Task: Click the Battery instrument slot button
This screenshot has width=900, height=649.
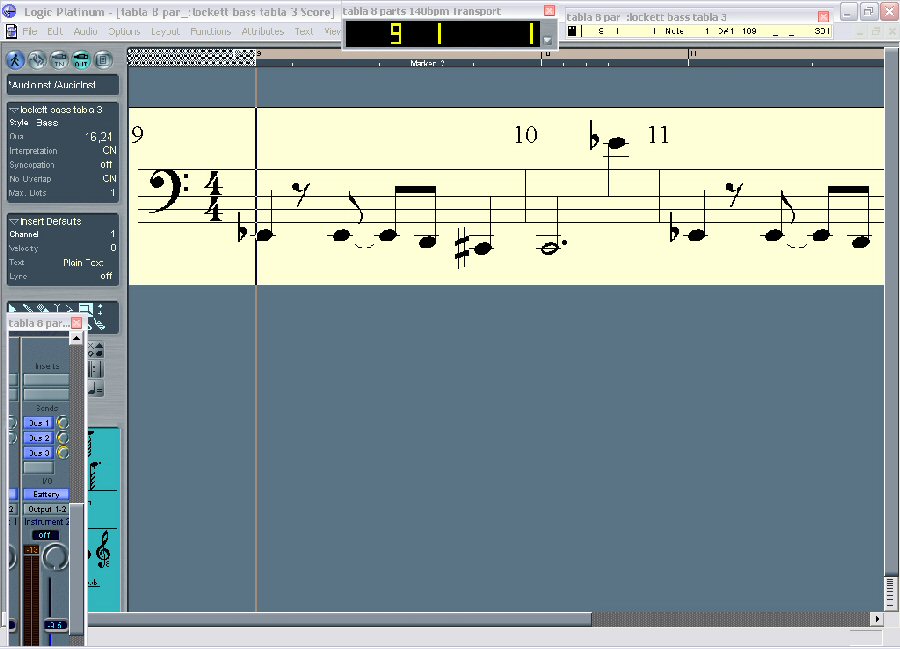Action: click(x=46, y=494)
